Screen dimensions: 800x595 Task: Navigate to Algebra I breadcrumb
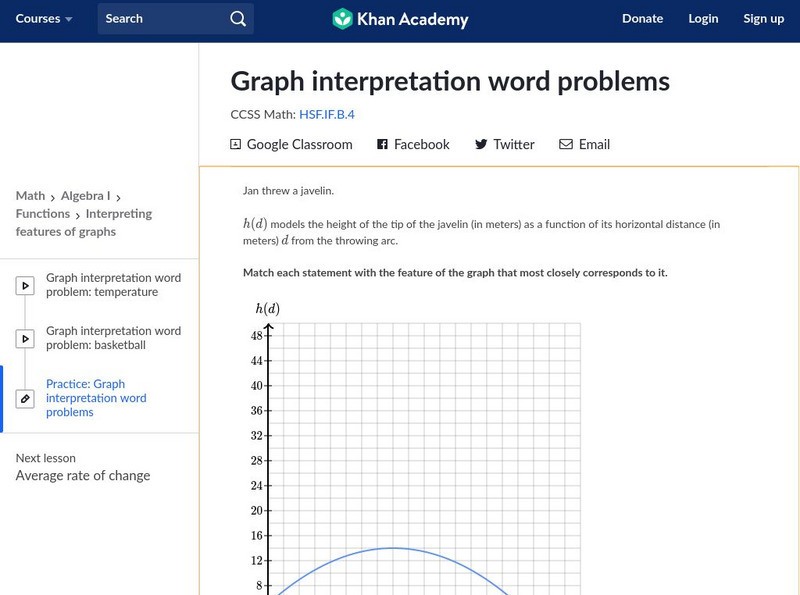click(x=86, y=196)
